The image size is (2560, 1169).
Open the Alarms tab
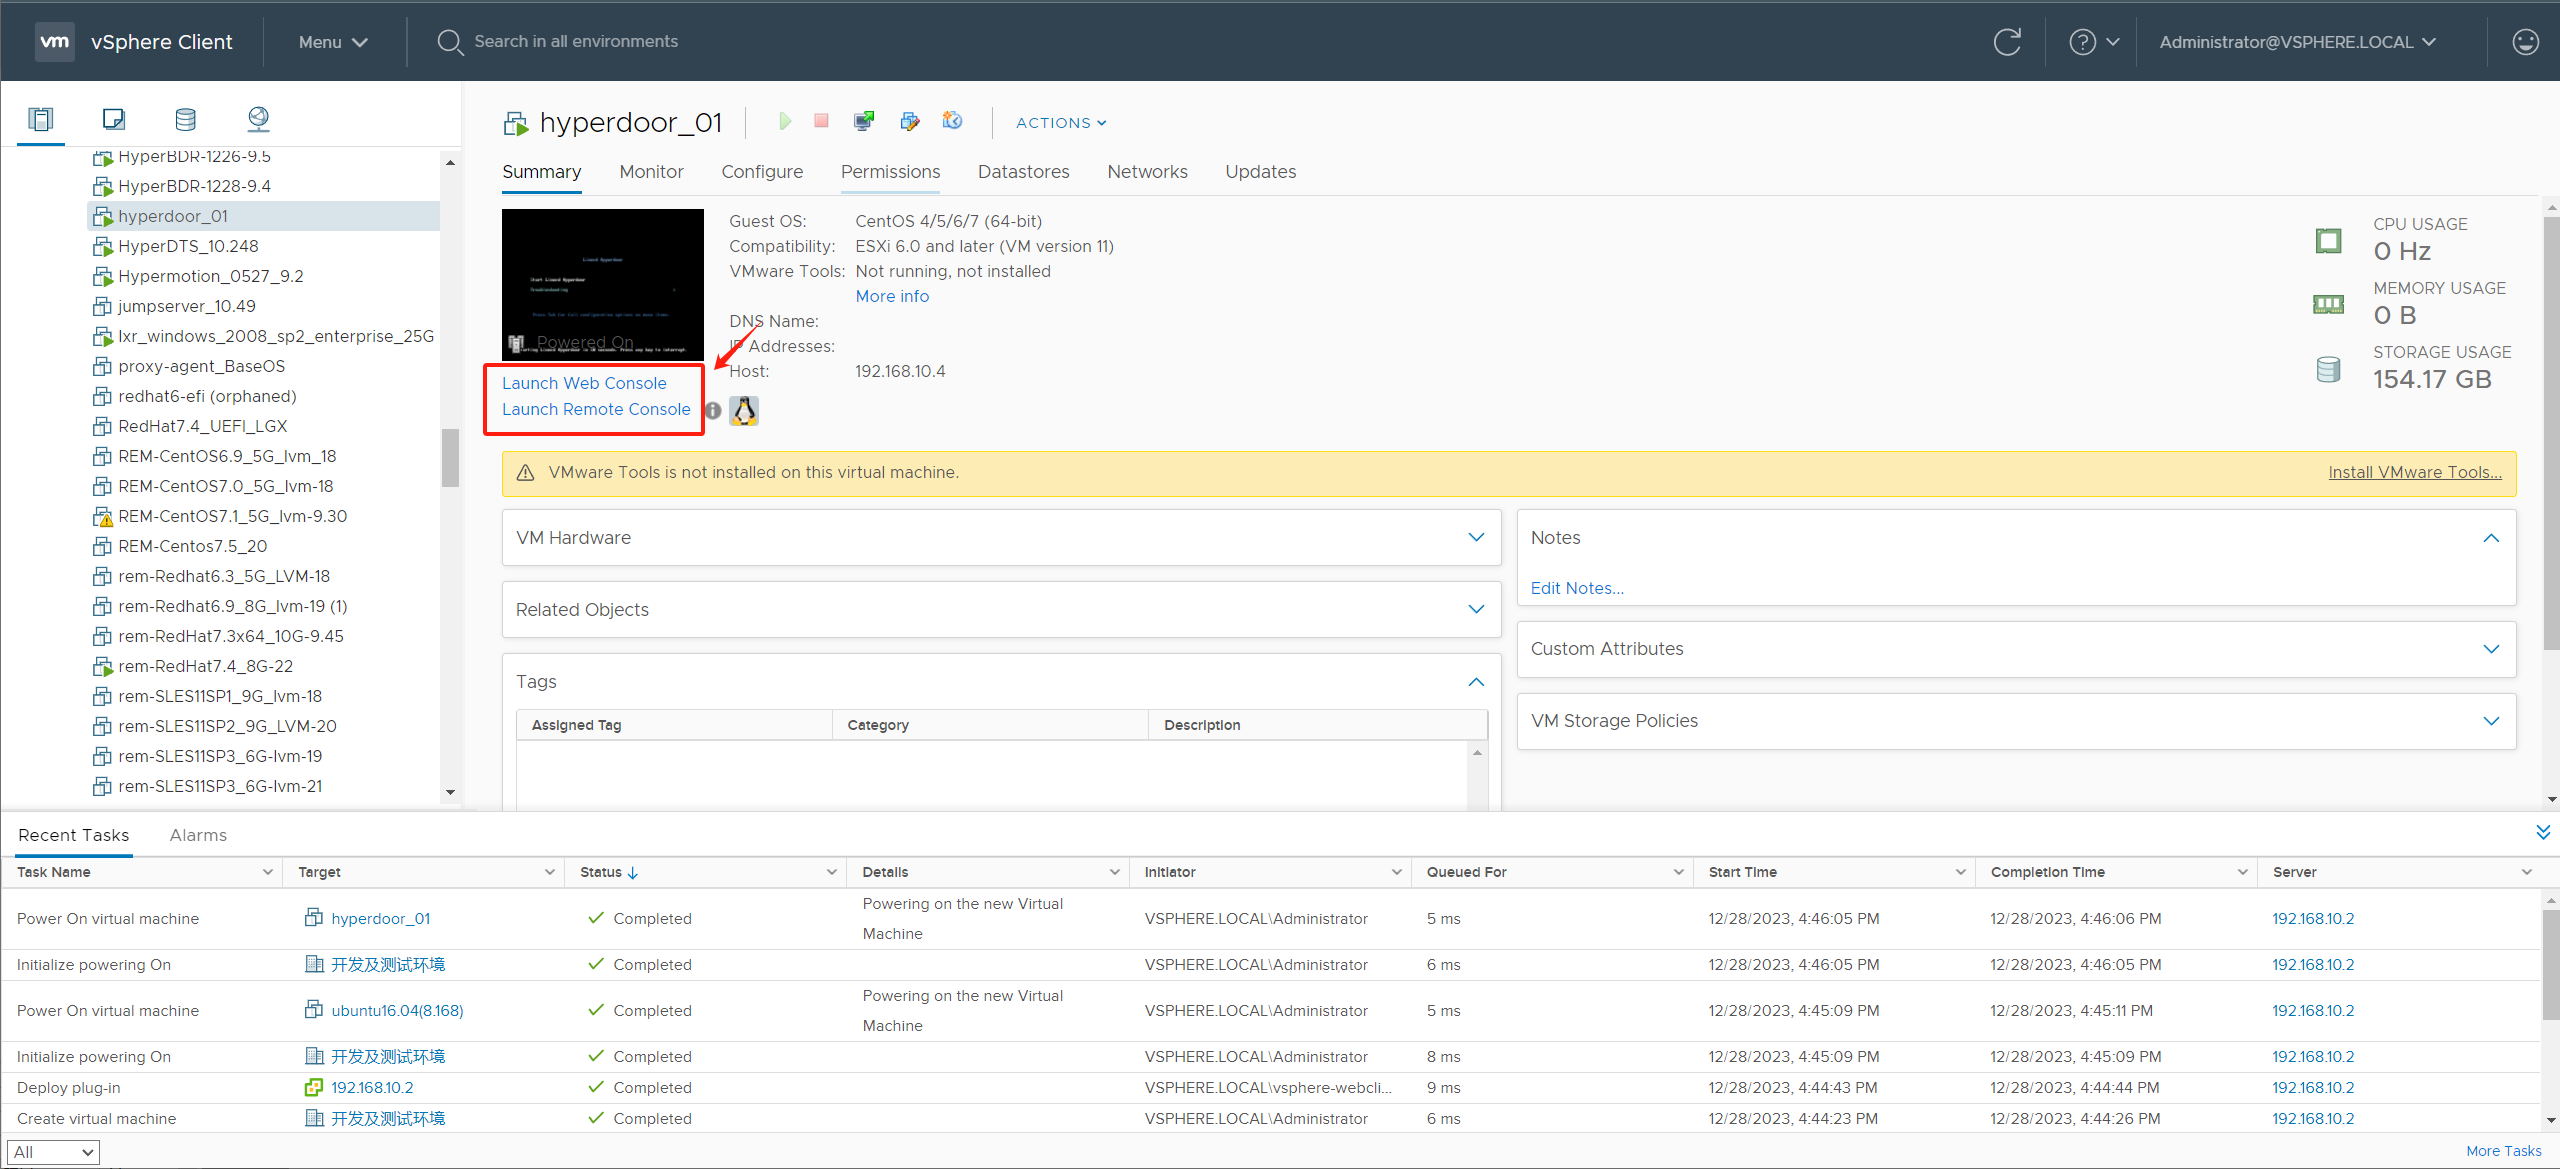tap(198, 835)
